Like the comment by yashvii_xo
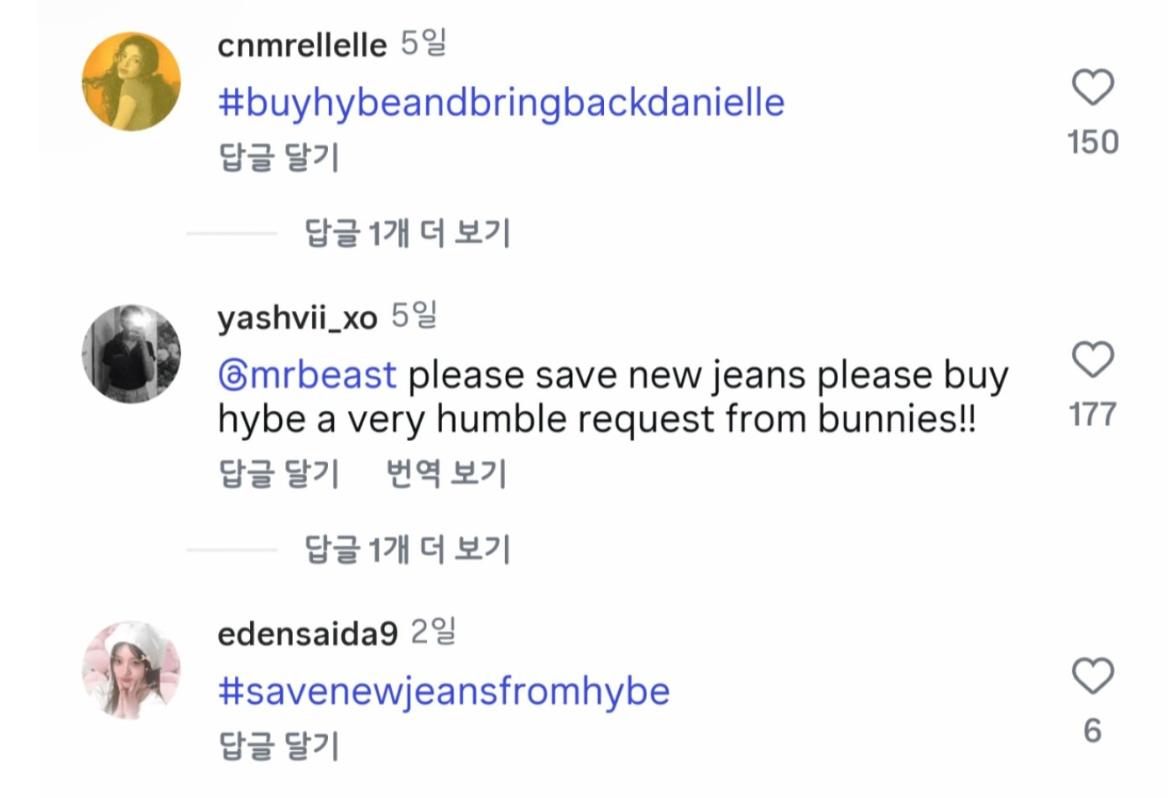 [x=1092, y=360]
